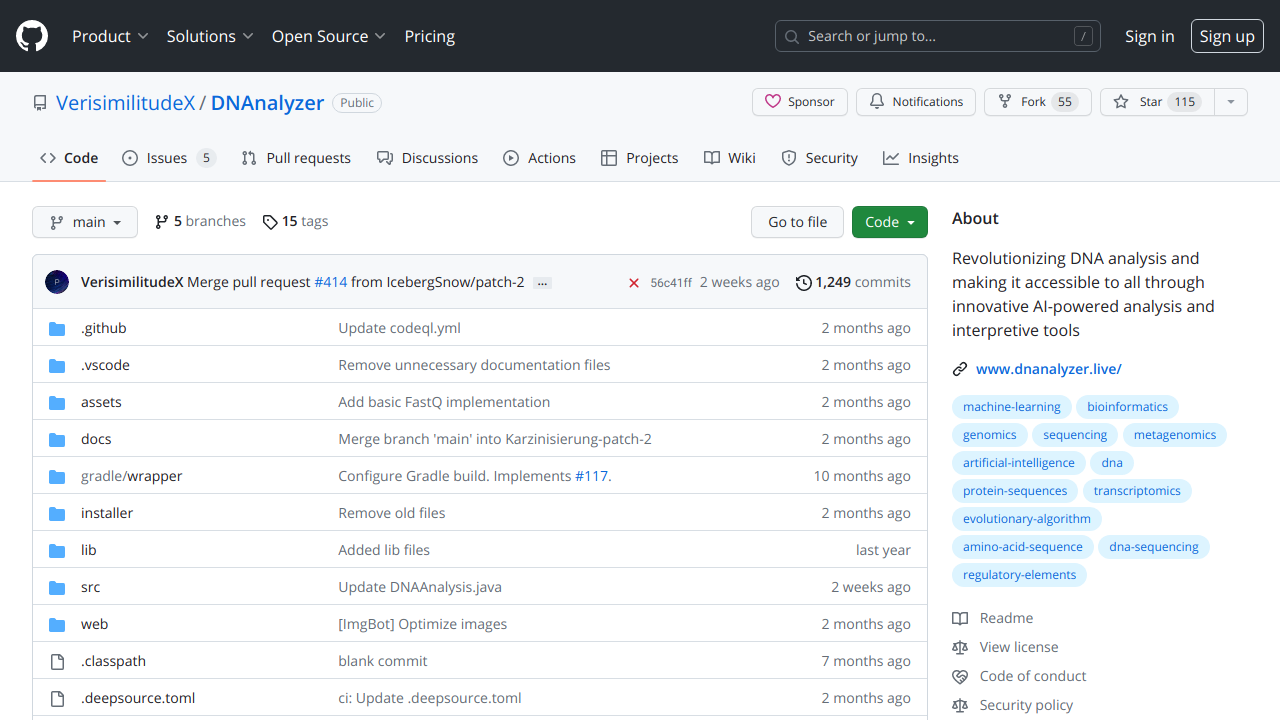Click the lib folder icon
This screenshot has width=1280, height=720.
tap(57, 550)
